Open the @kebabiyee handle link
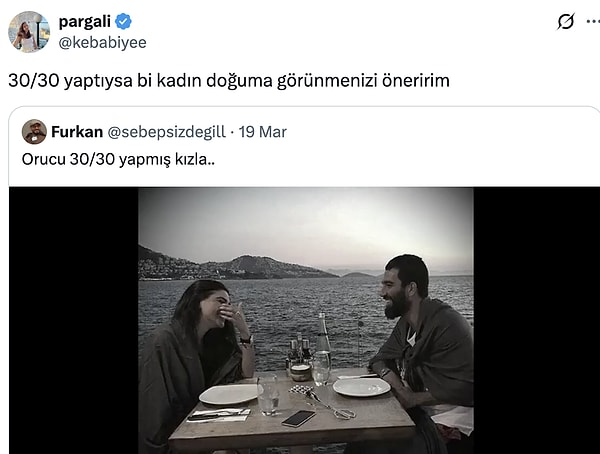 (x=103, y=42)
